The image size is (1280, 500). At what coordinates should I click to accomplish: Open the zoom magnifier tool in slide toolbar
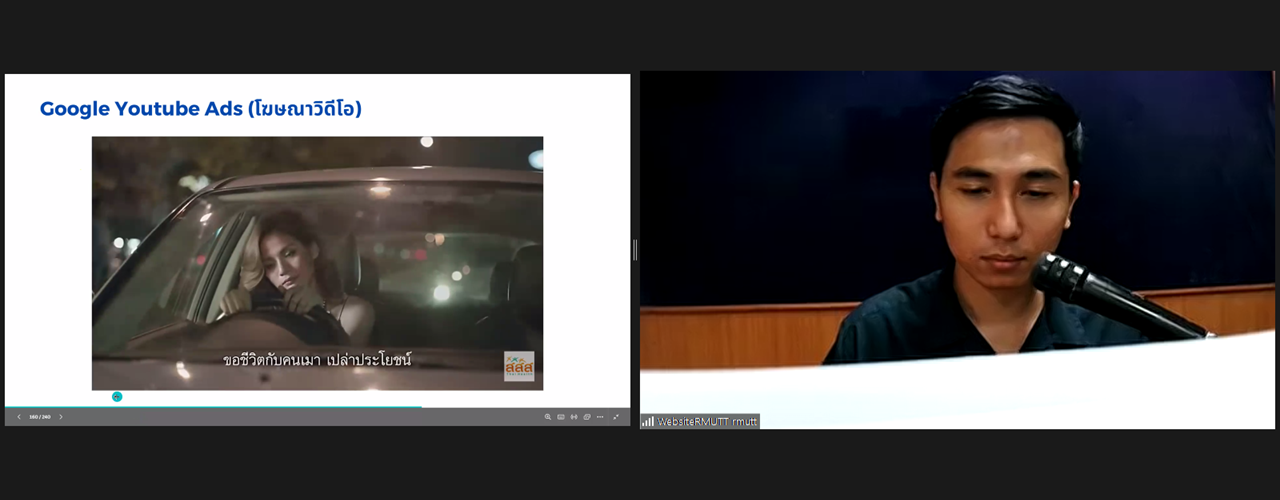tap(548, 417)
